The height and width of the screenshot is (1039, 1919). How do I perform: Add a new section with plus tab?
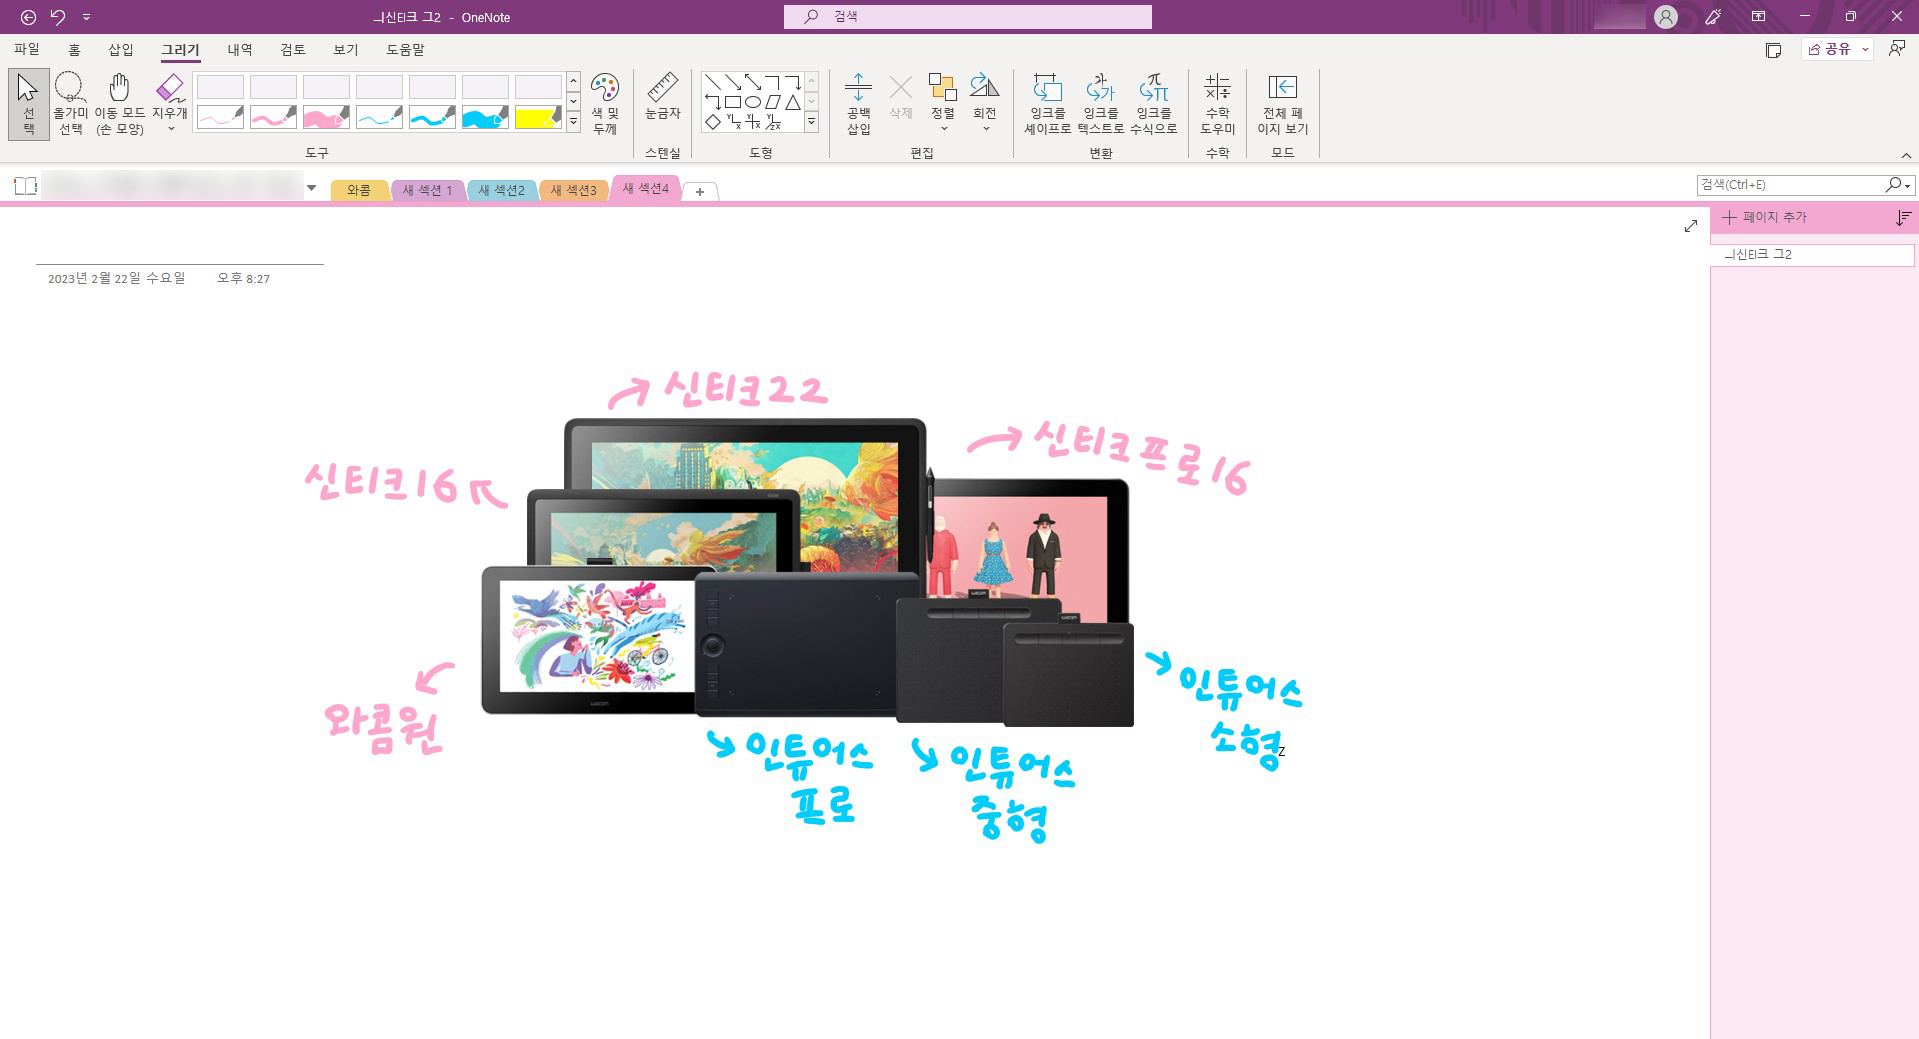coord(700,191)
